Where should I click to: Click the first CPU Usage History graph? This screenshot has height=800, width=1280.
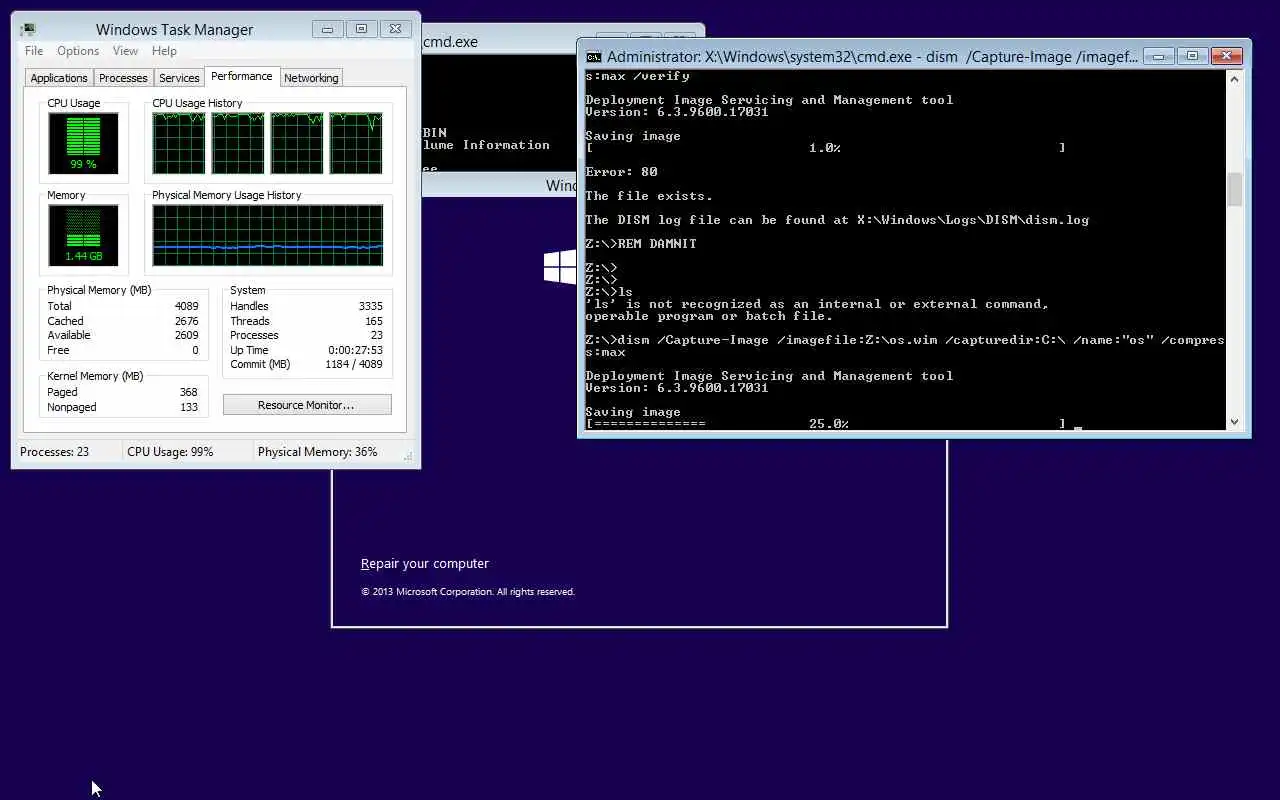(178, 143)
